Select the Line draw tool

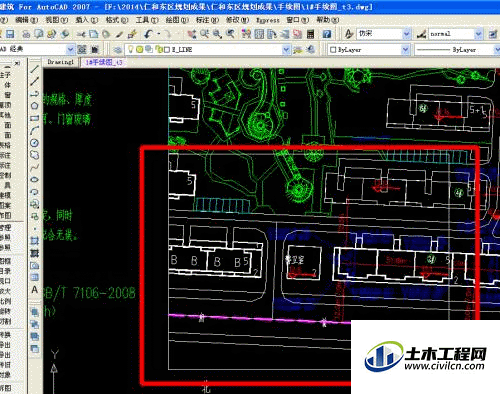(35, 69)
